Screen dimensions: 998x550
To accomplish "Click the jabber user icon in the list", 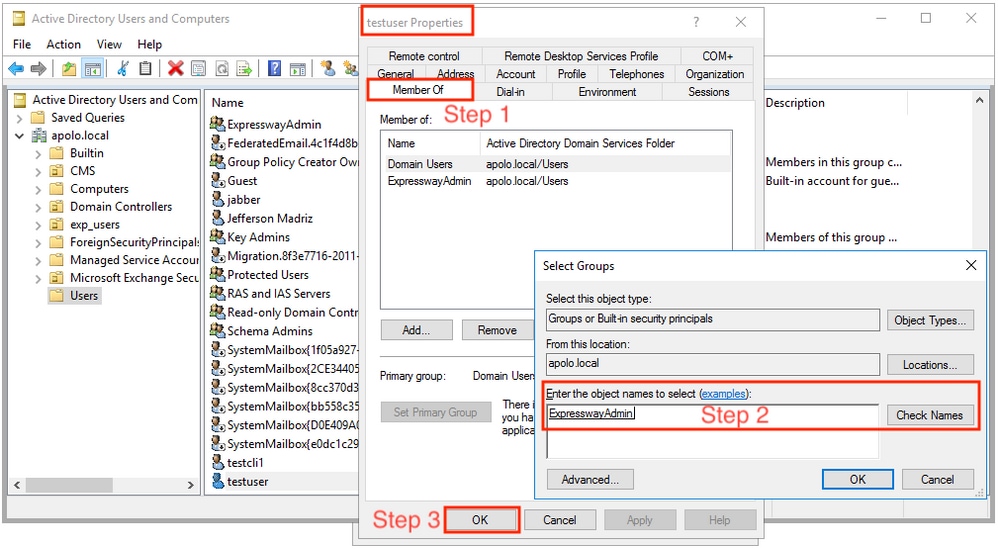I will [x=218, y=199].
